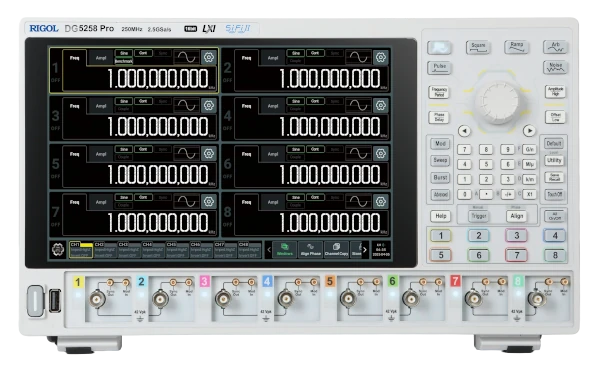Image resolution: width=600 pixels, height=371 pixels.
Task: Tap channel 1 frequency value 1.000,000,000
Action: tap(158, 79)
